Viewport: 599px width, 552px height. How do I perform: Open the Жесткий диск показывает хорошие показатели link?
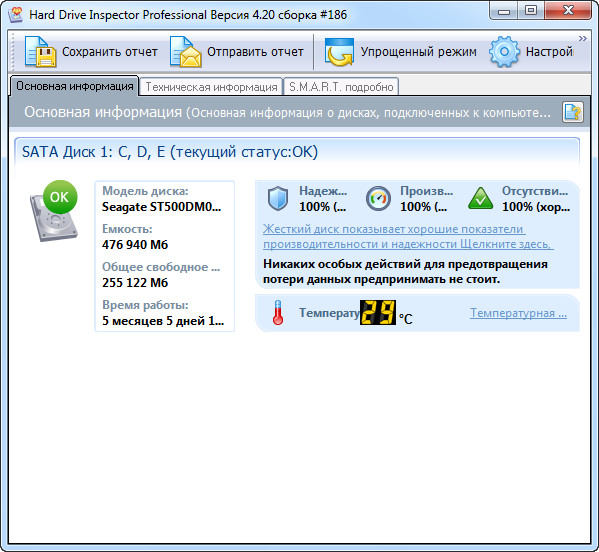coord(408,236)
